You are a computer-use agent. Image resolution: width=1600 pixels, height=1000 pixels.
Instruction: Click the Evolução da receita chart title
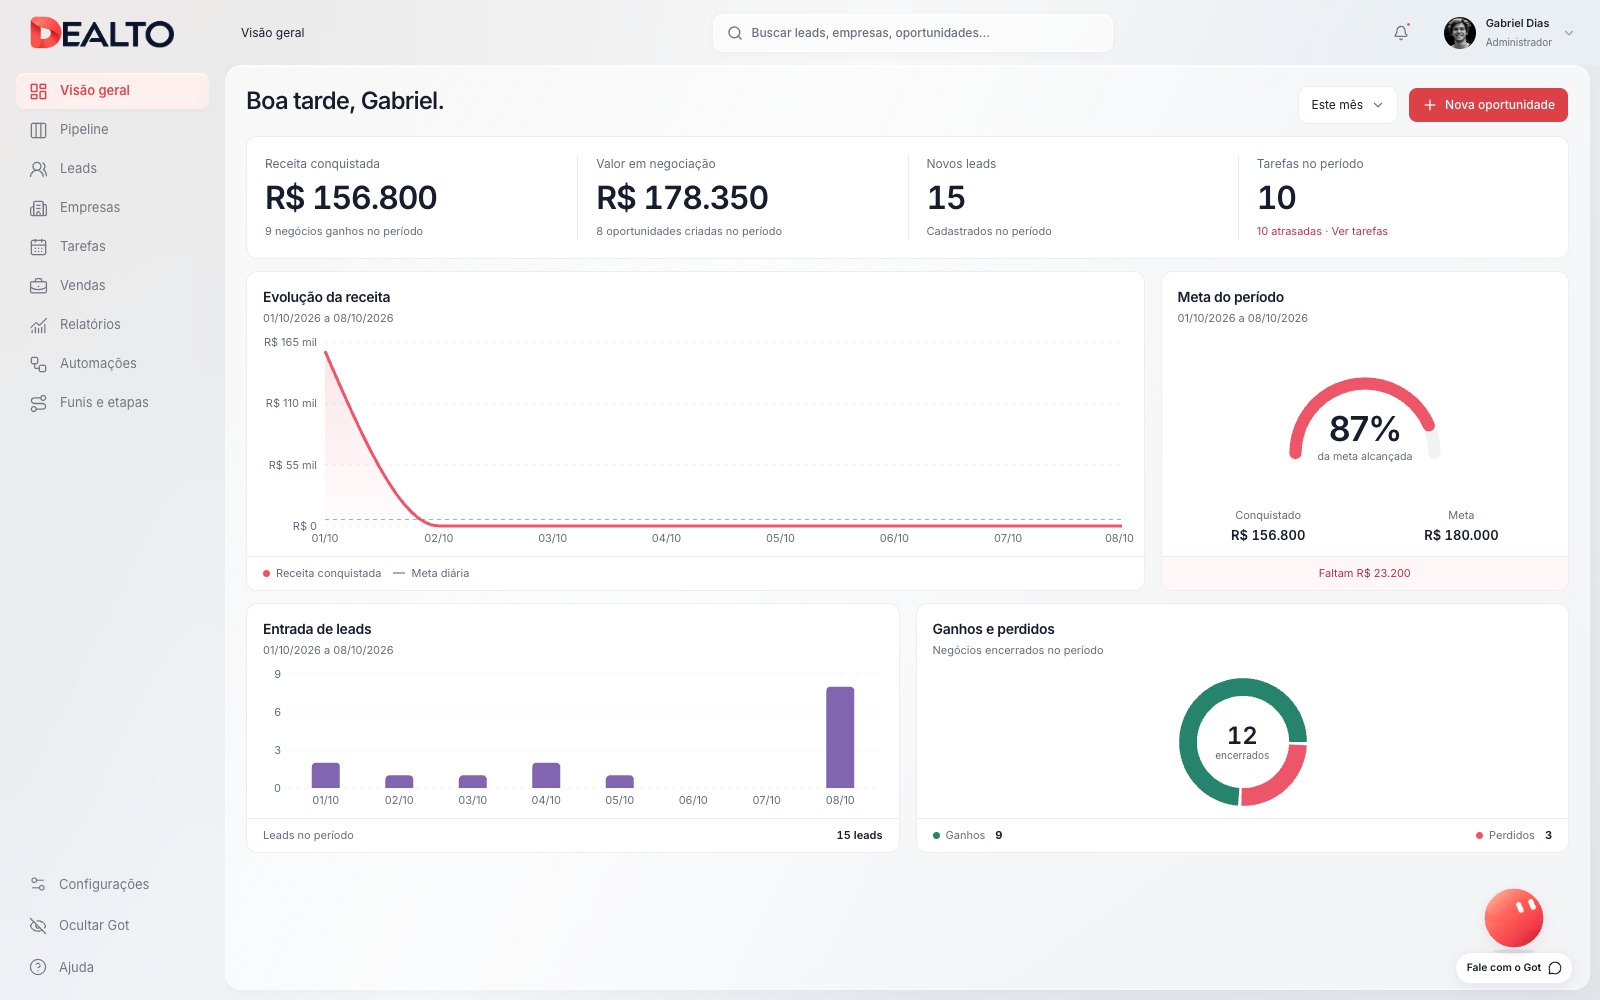coord(327,297)
